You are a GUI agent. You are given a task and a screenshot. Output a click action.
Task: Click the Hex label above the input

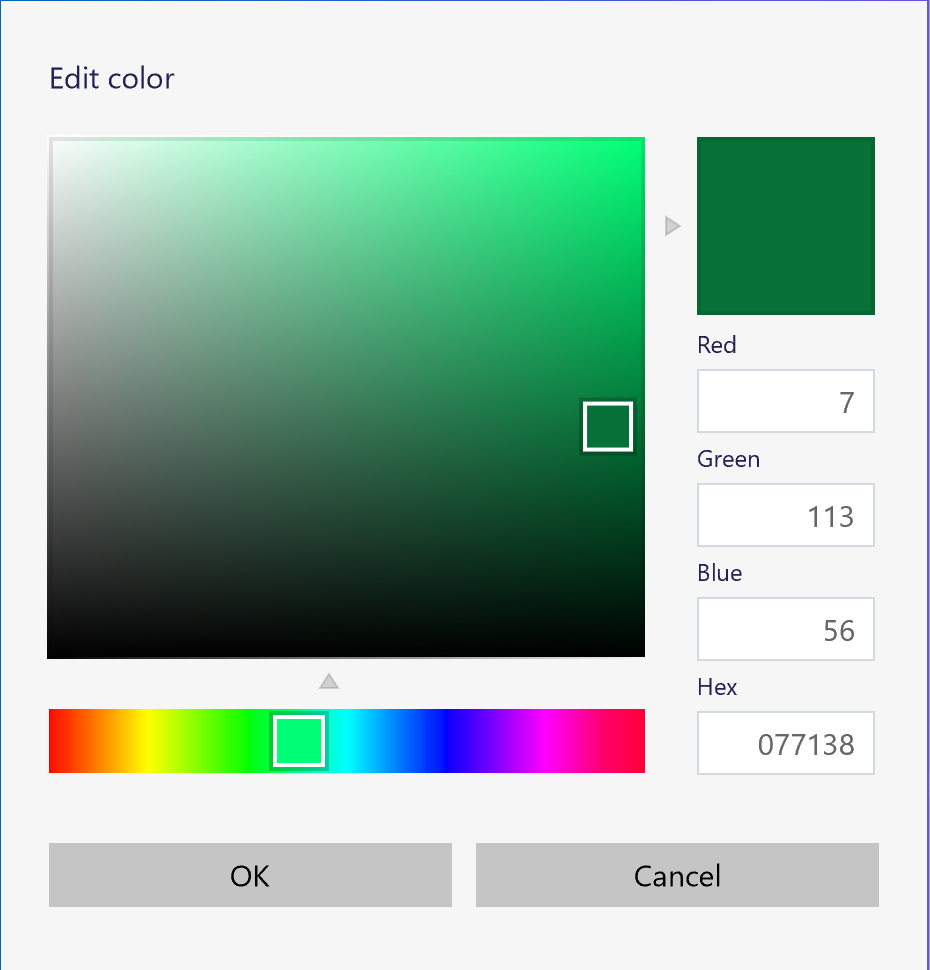point(717,687)
